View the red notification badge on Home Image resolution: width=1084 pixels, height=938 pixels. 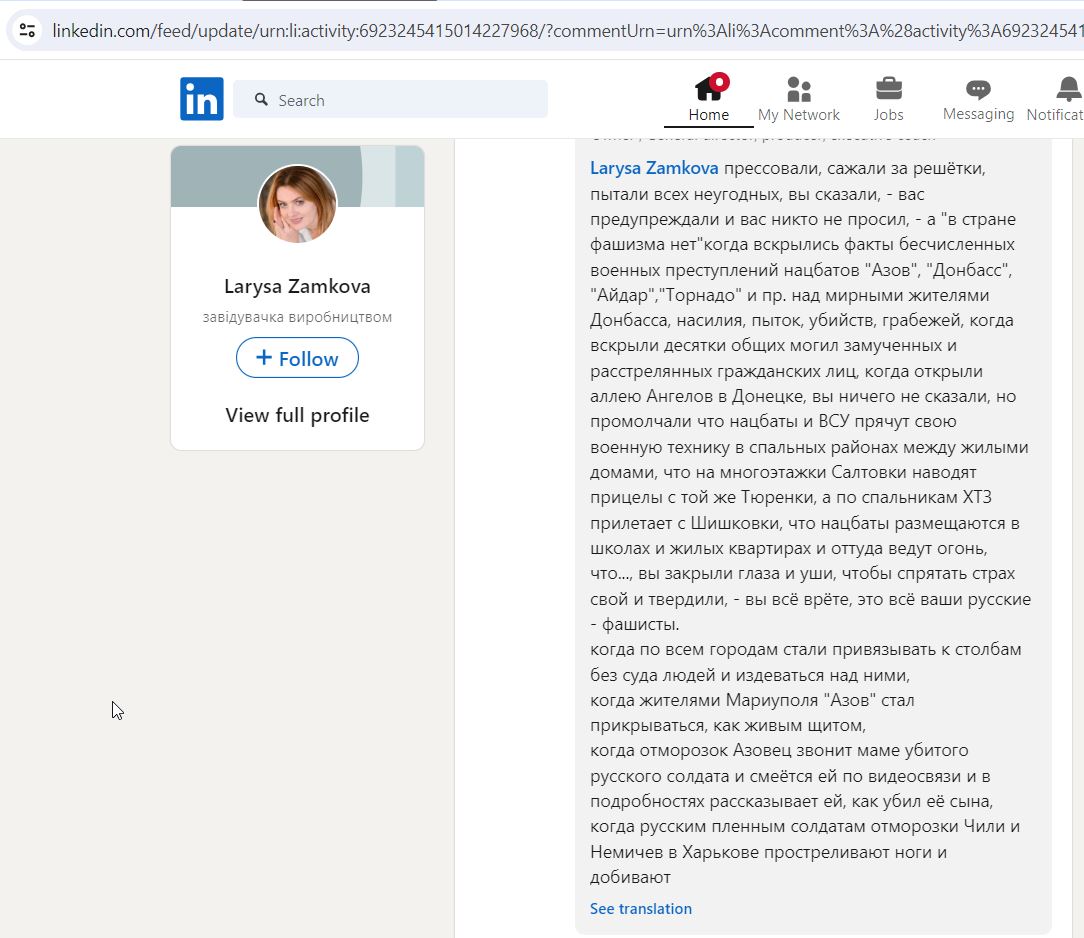(722, 82)
